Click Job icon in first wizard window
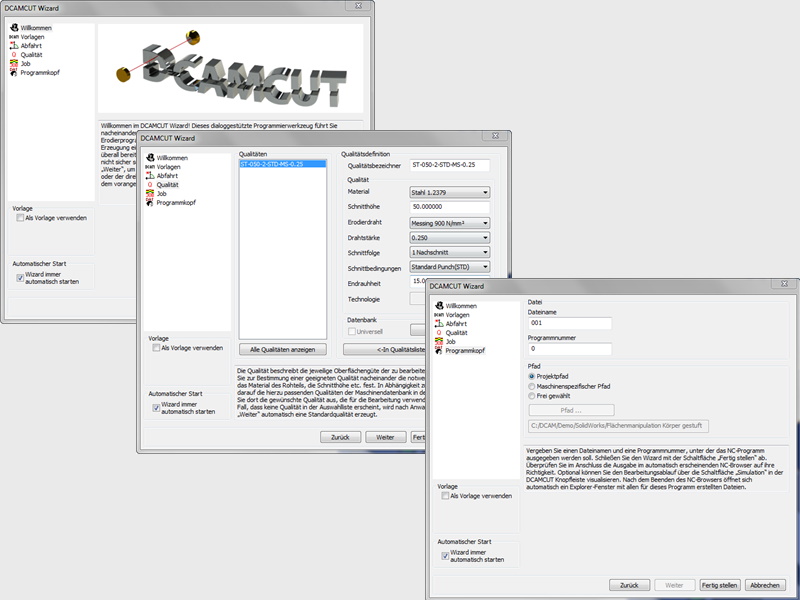 click(14, 63)
